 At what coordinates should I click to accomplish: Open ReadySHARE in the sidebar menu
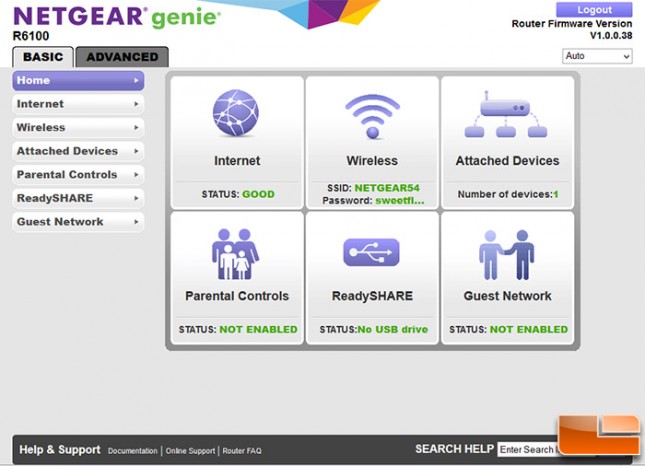click(x=78, y=198)
